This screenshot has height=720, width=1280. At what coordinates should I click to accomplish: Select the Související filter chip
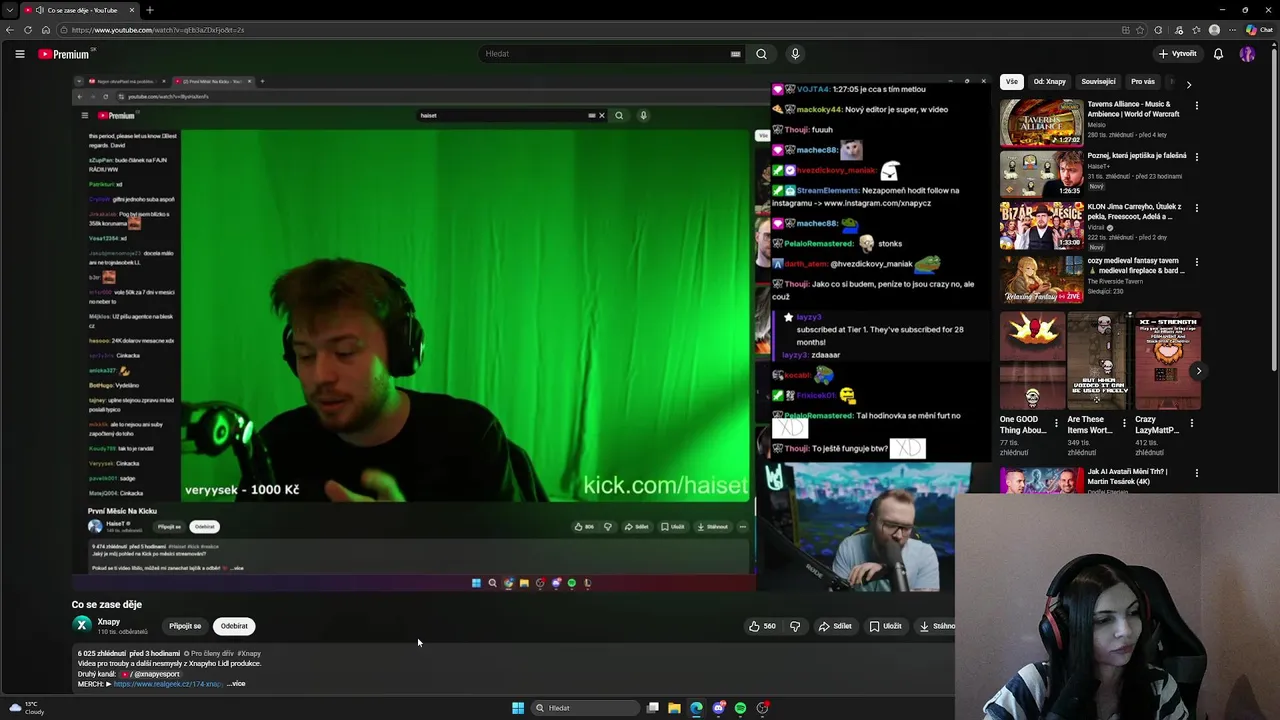pos(1098,82)
